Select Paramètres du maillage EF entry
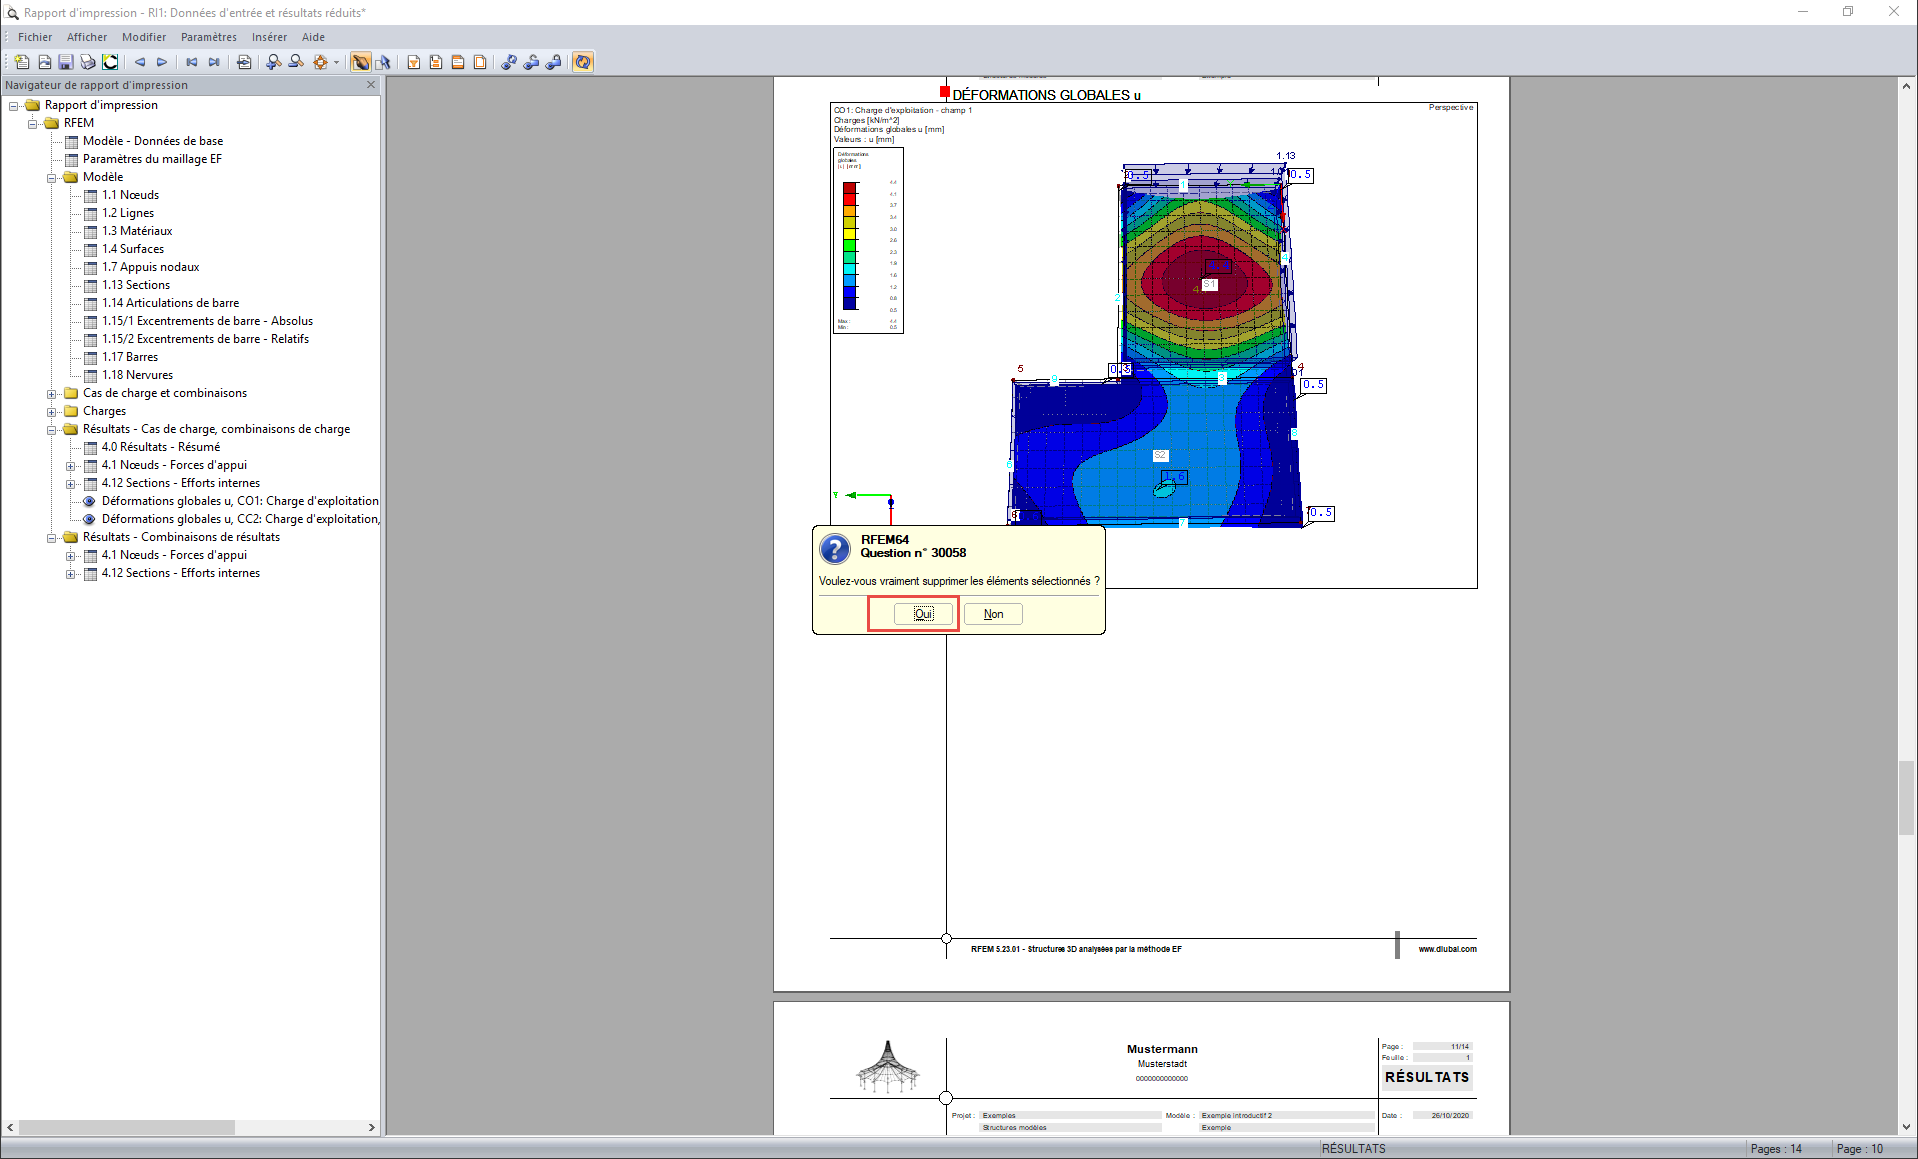 point(152,159)
